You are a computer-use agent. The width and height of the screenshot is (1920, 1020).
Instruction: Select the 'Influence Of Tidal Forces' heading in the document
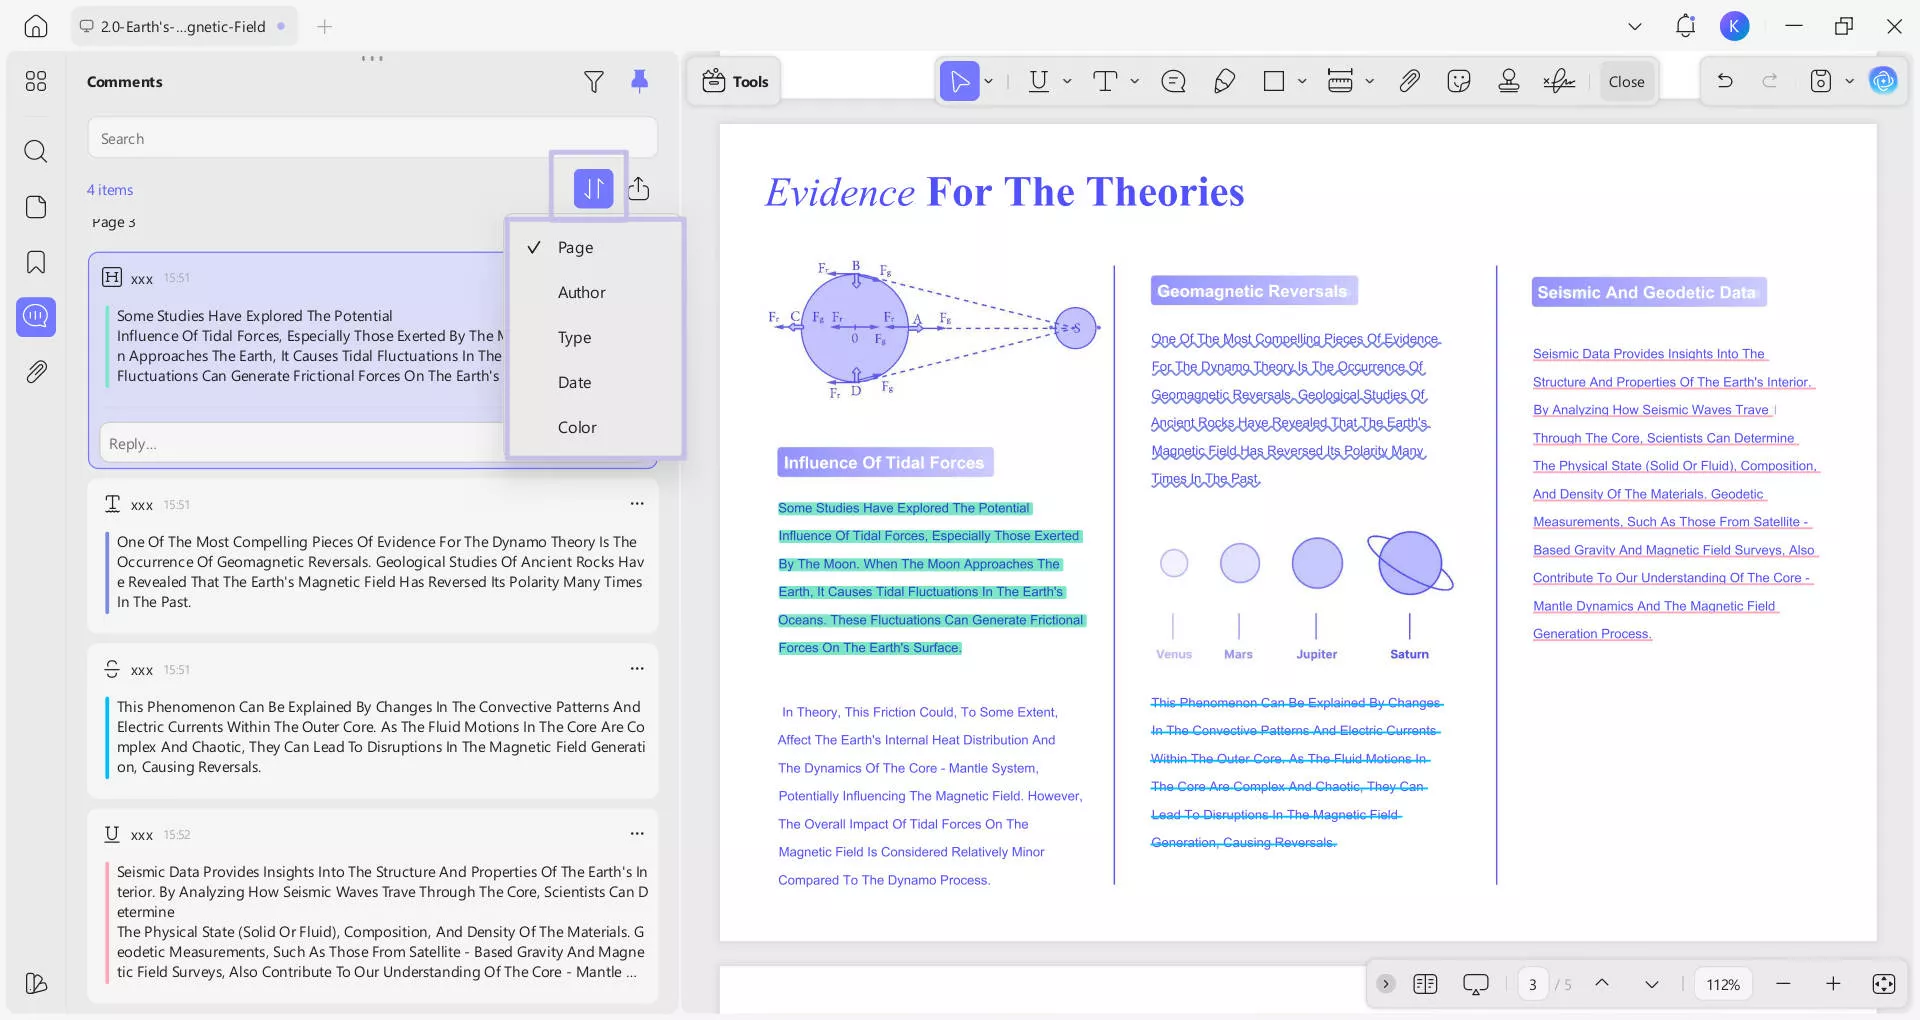884,462
